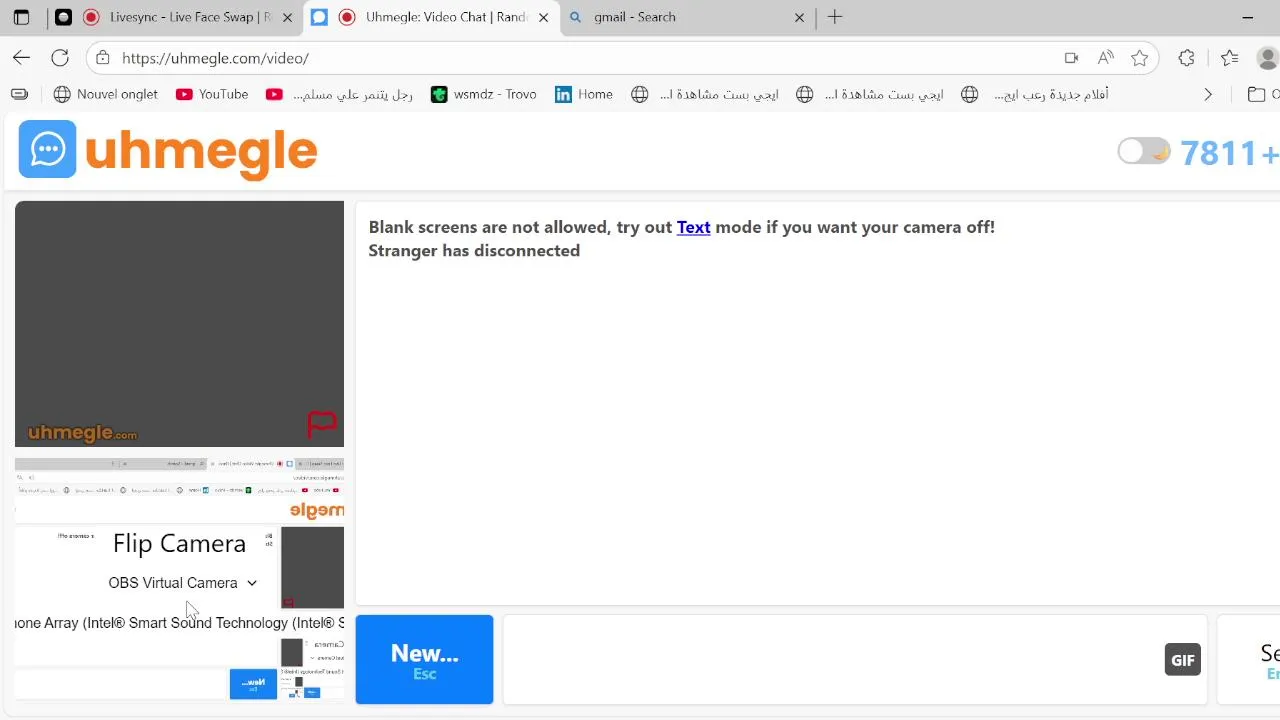Open the OBS Virtual Camera dropdown
Screen dimensions: 1280x720
[x=183, y=583]
